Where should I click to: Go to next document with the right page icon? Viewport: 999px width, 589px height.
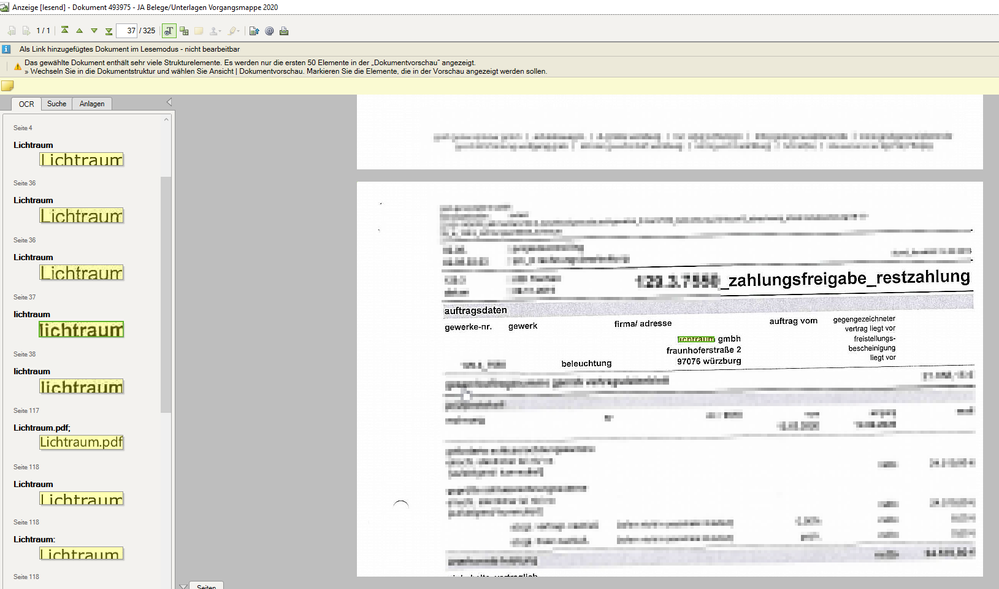[x=25, y=31]
